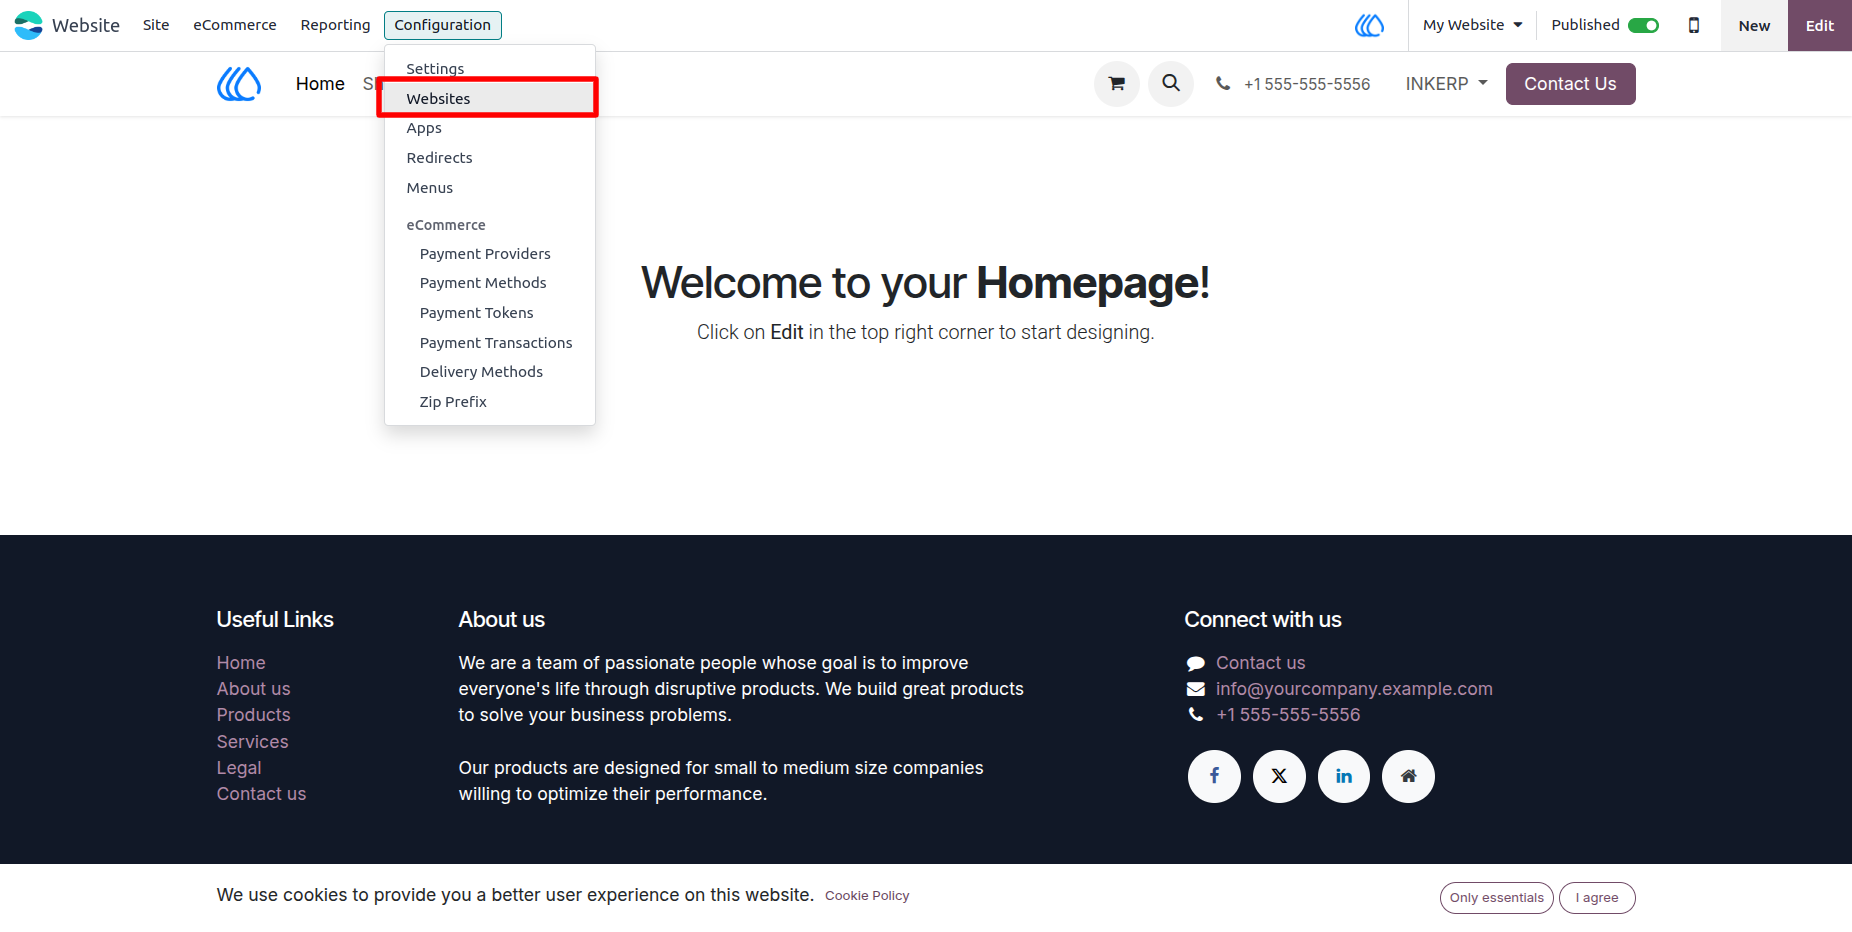Open Payment Transactions menu entry
The height and width of the screenshot is (932, 1852).
pos(490,343)
